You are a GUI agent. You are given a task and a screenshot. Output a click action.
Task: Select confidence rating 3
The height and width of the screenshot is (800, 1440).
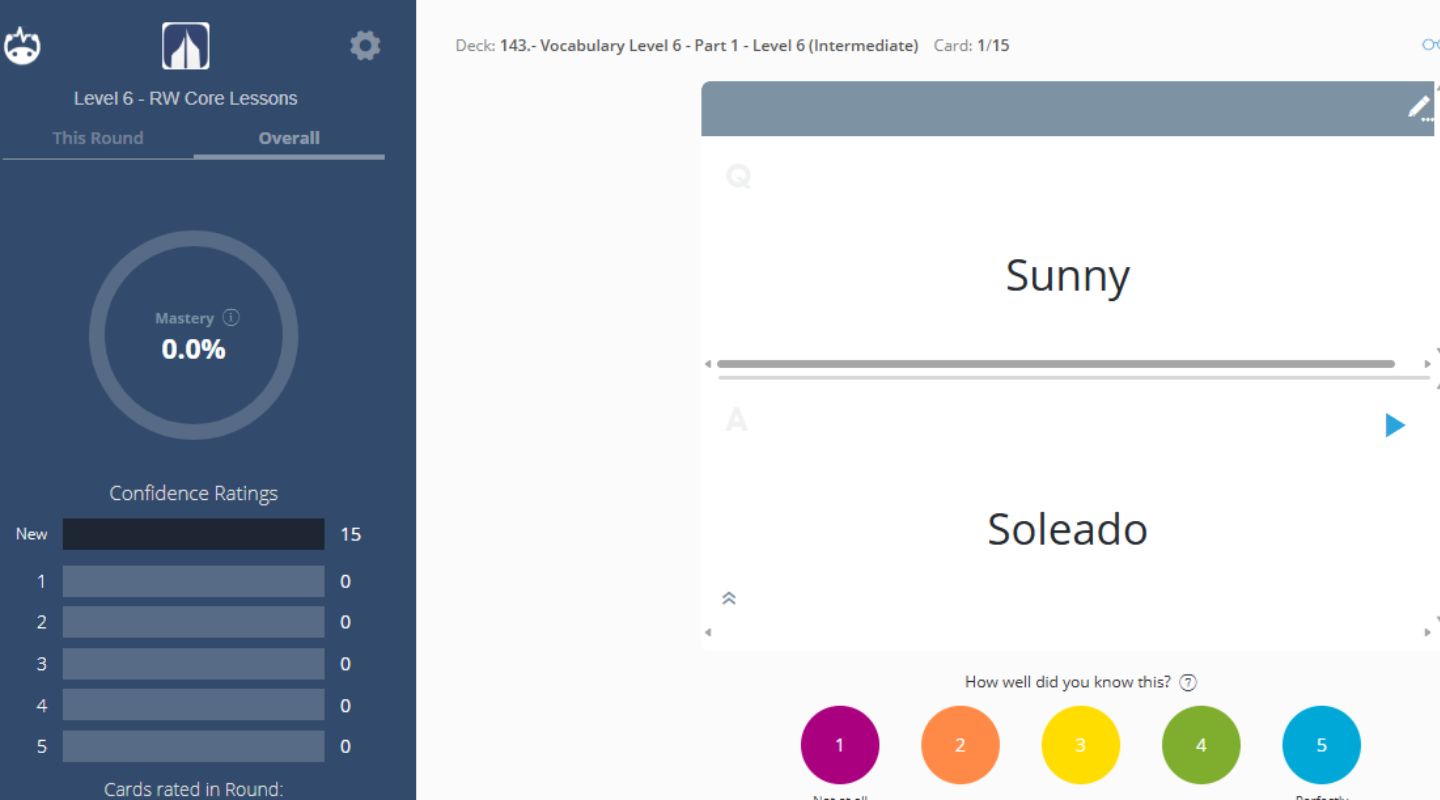[1080, 744]
